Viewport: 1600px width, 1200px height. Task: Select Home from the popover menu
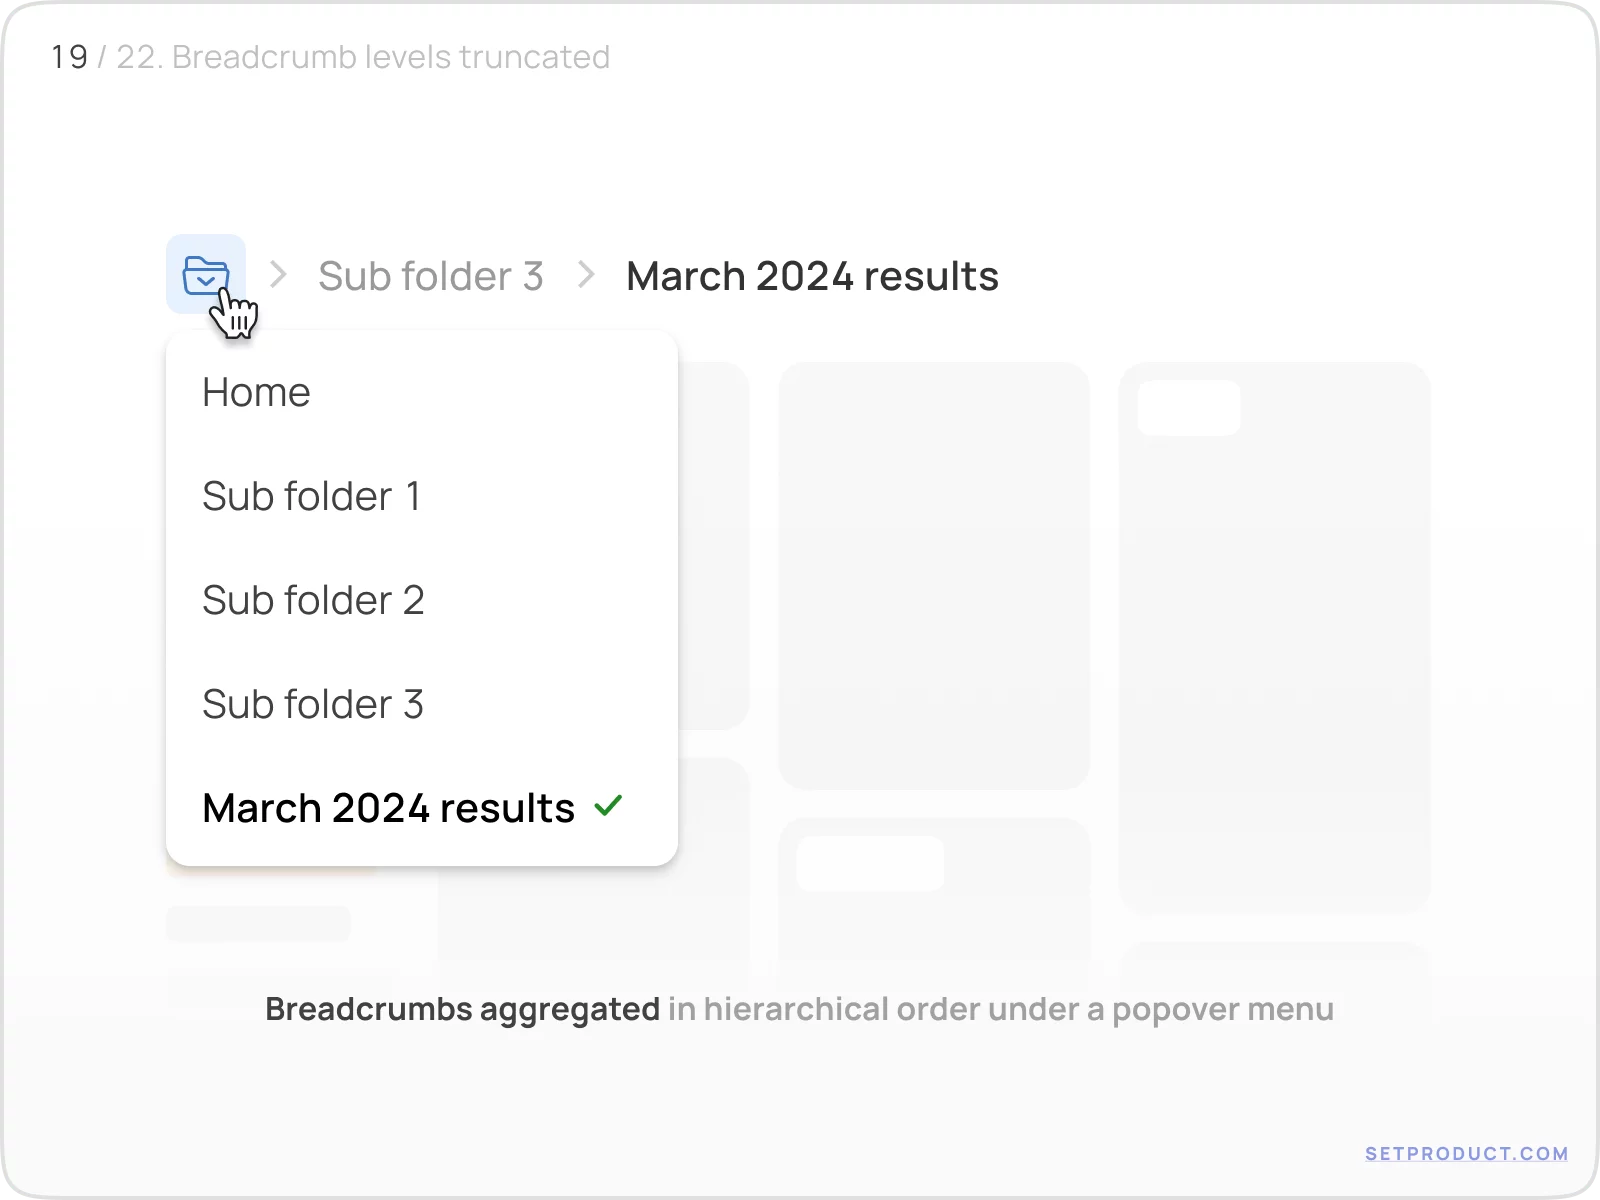point(256,392)
